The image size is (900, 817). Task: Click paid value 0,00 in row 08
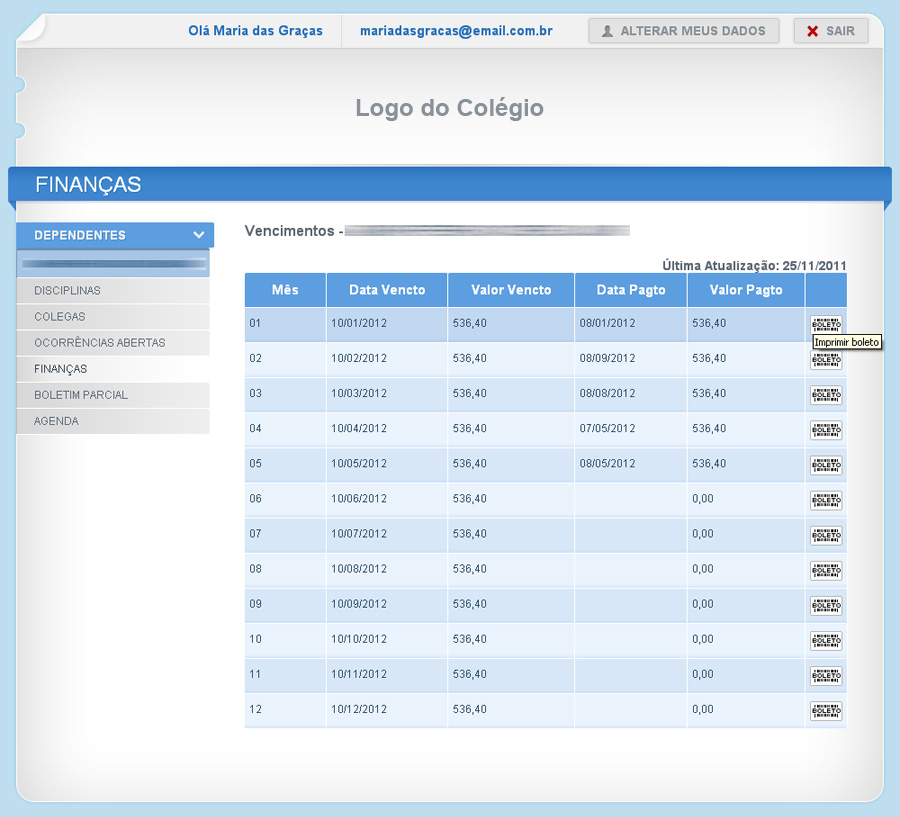coord(703,569)
